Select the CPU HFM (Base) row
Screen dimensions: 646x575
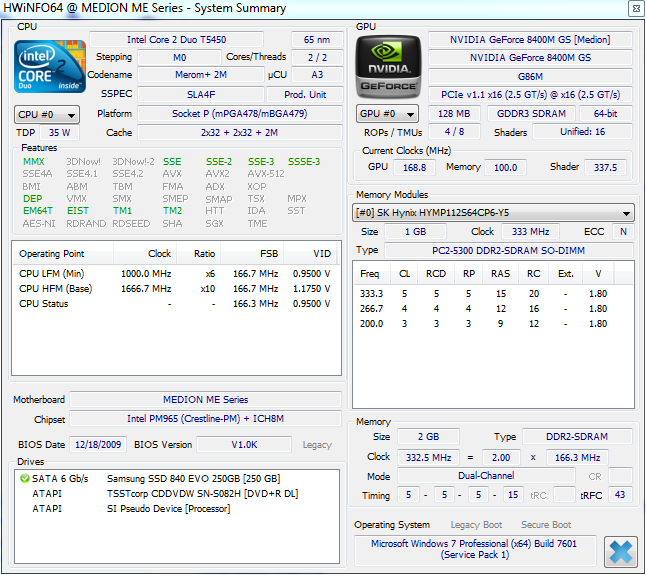coord(175,289)
